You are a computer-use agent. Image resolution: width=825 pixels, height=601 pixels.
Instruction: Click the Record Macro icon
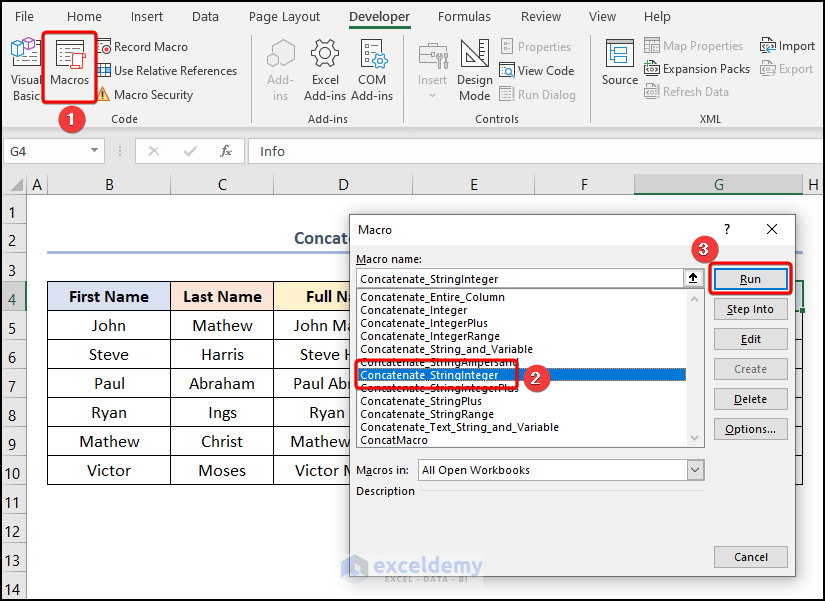pyautogui.click(x=107, y=46)
